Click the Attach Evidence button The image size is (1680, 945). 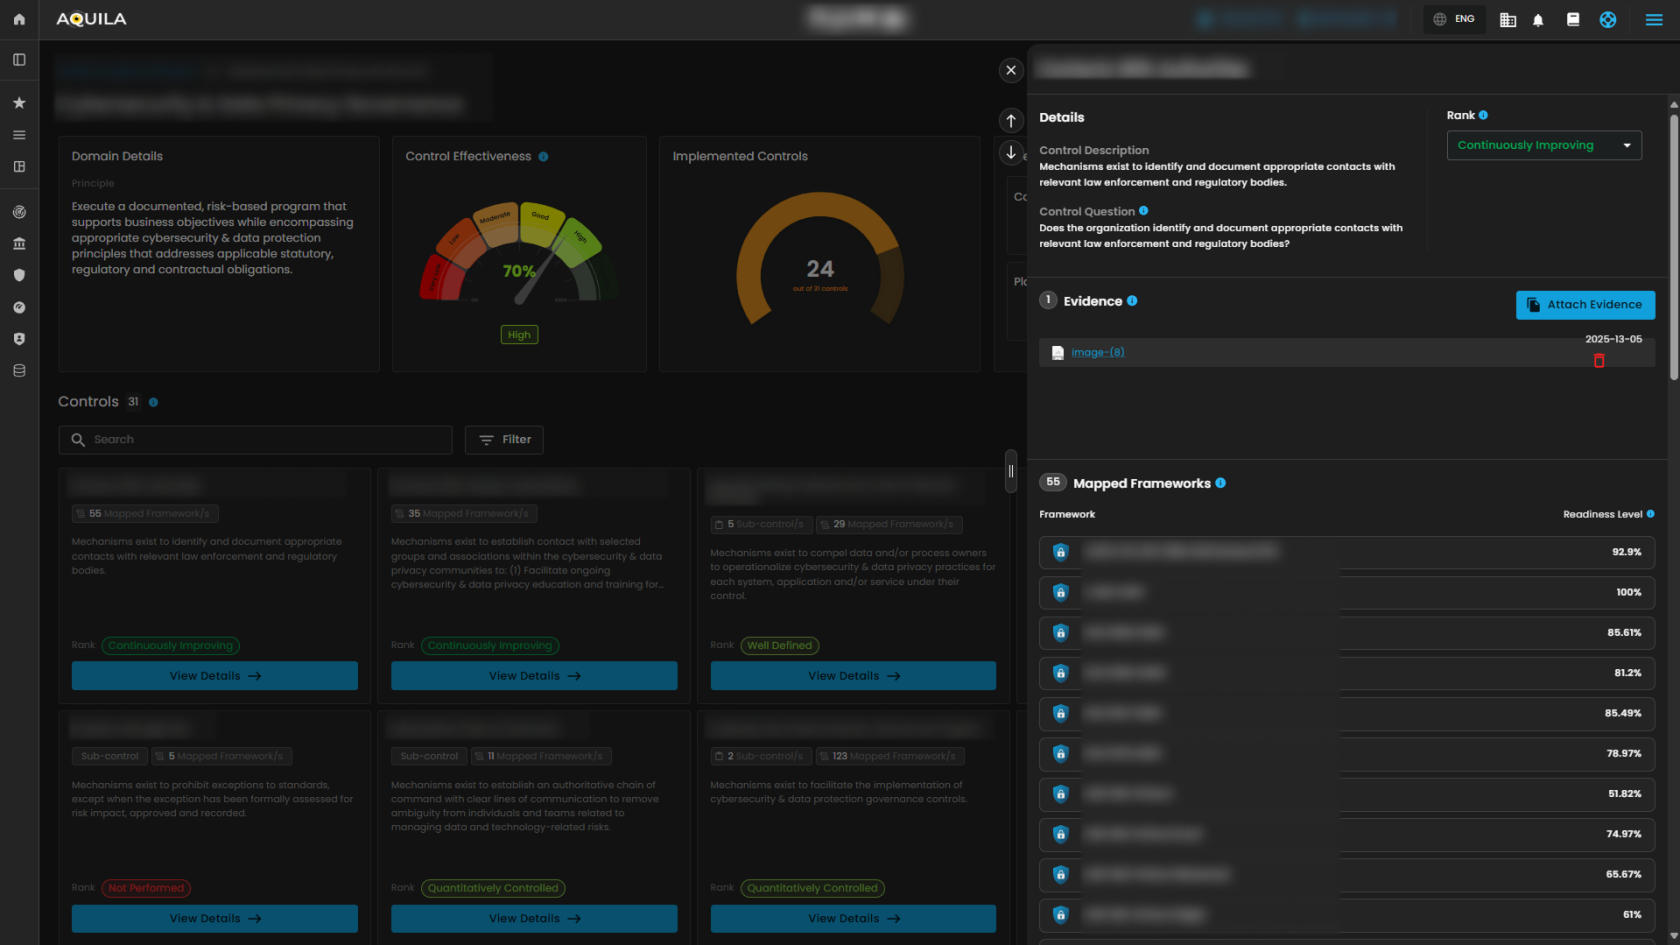pyautogui.click(x=1585, y=305)
